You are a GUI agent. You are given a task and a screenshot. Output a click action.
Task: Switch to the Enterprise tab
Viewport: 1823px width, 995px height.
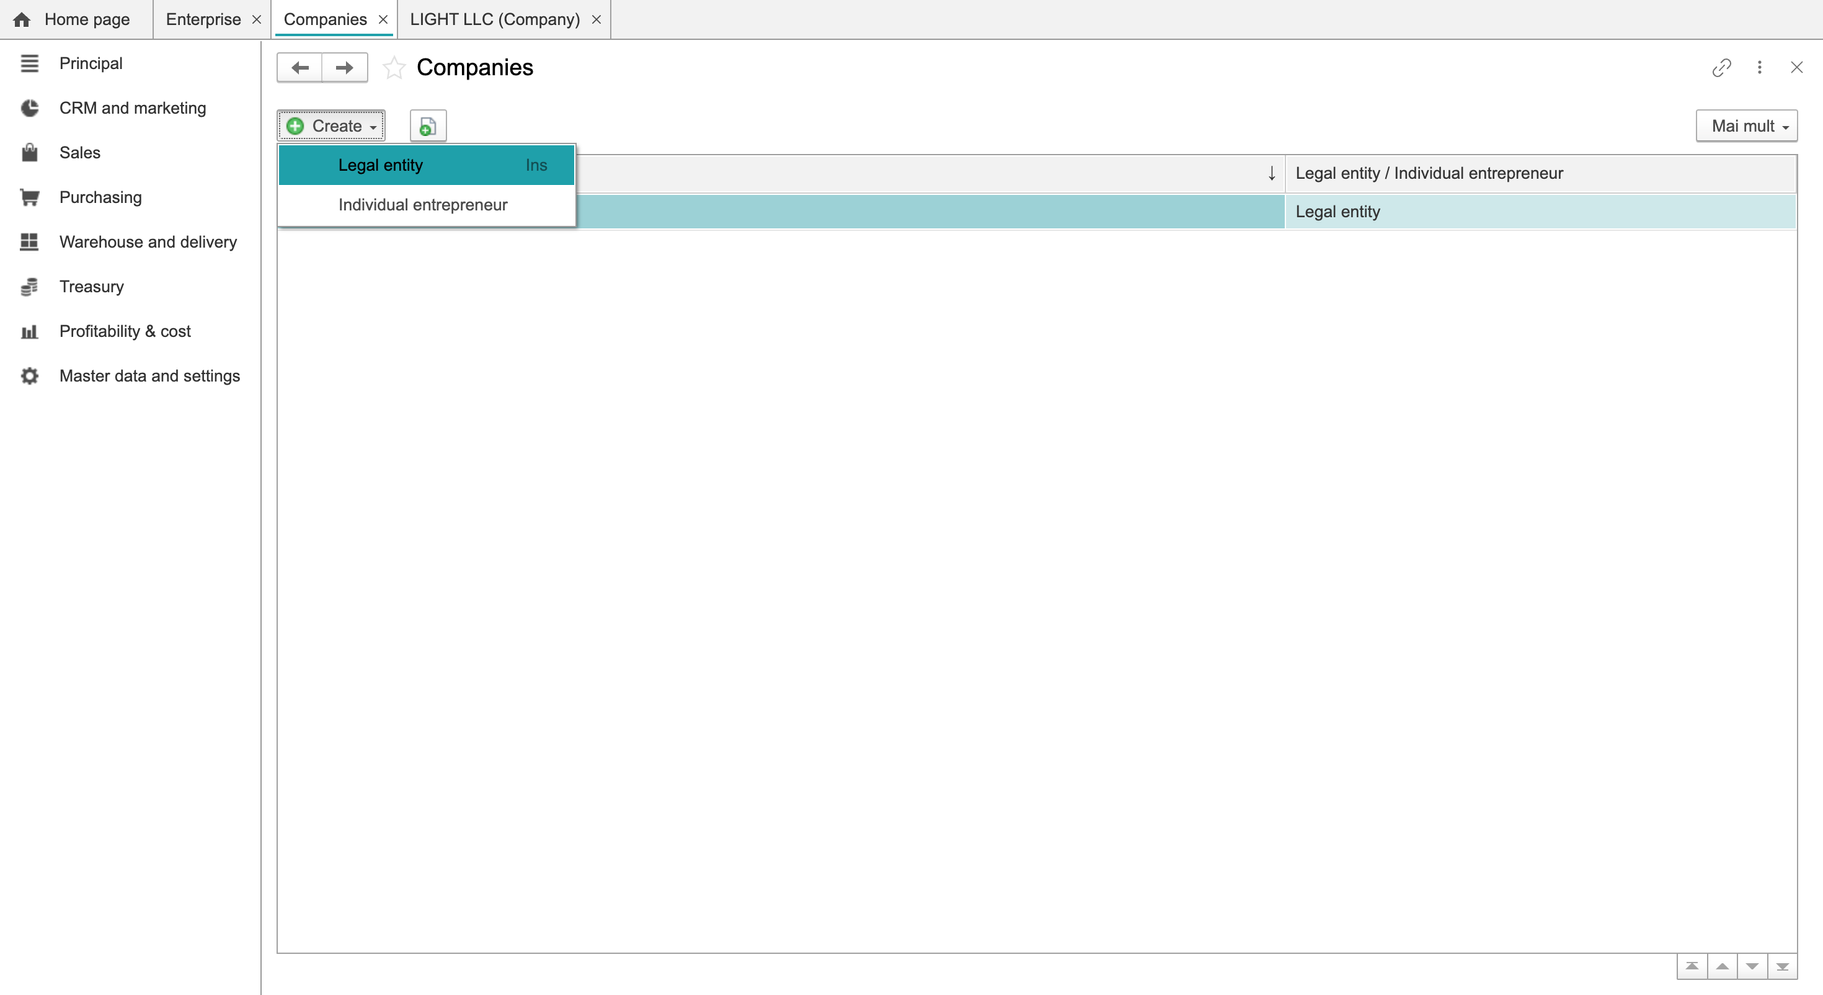coord(203,19)
